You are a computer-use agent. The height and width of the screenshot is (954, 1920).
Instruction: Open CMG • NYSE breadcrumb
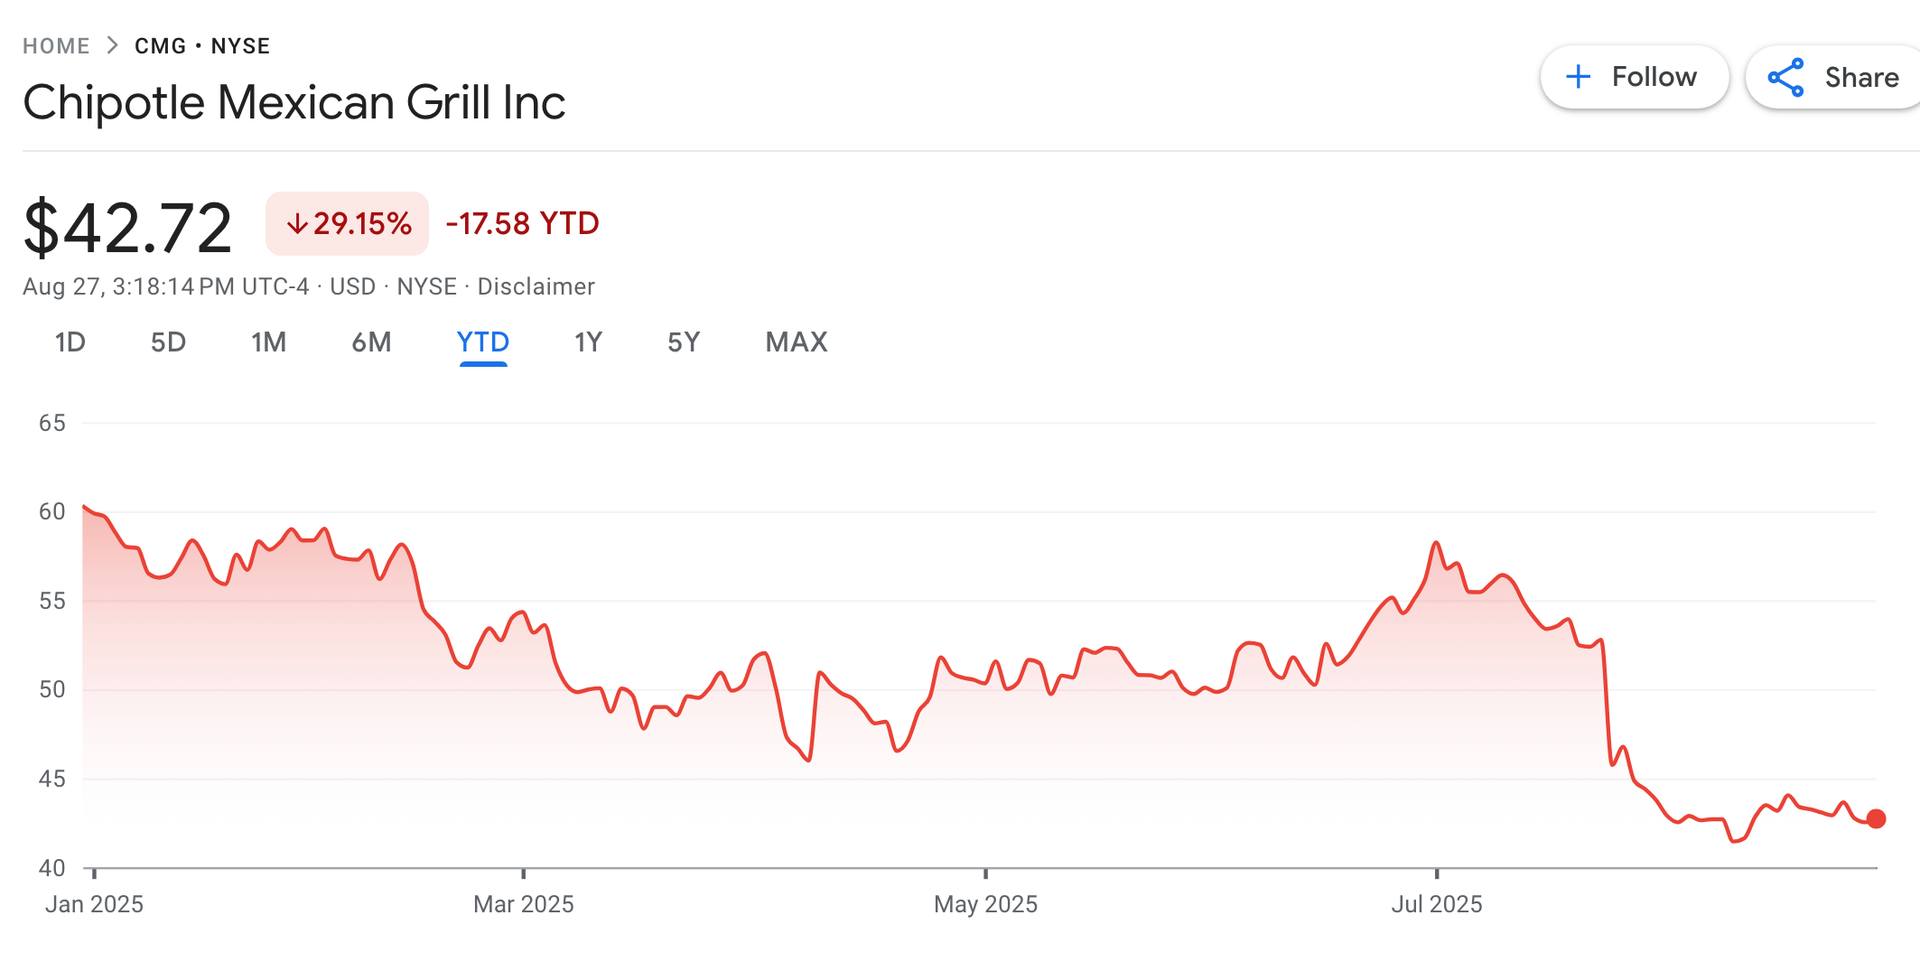tap(202, 46)
